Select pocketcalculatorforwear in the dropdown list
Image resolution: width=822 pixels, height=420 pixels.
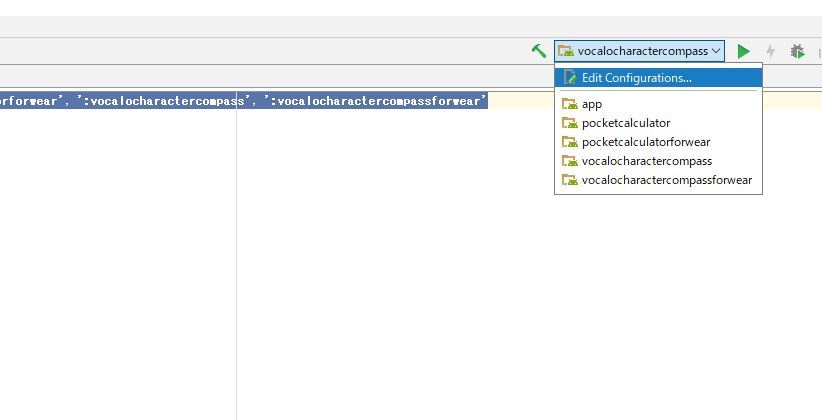(646, 142)
